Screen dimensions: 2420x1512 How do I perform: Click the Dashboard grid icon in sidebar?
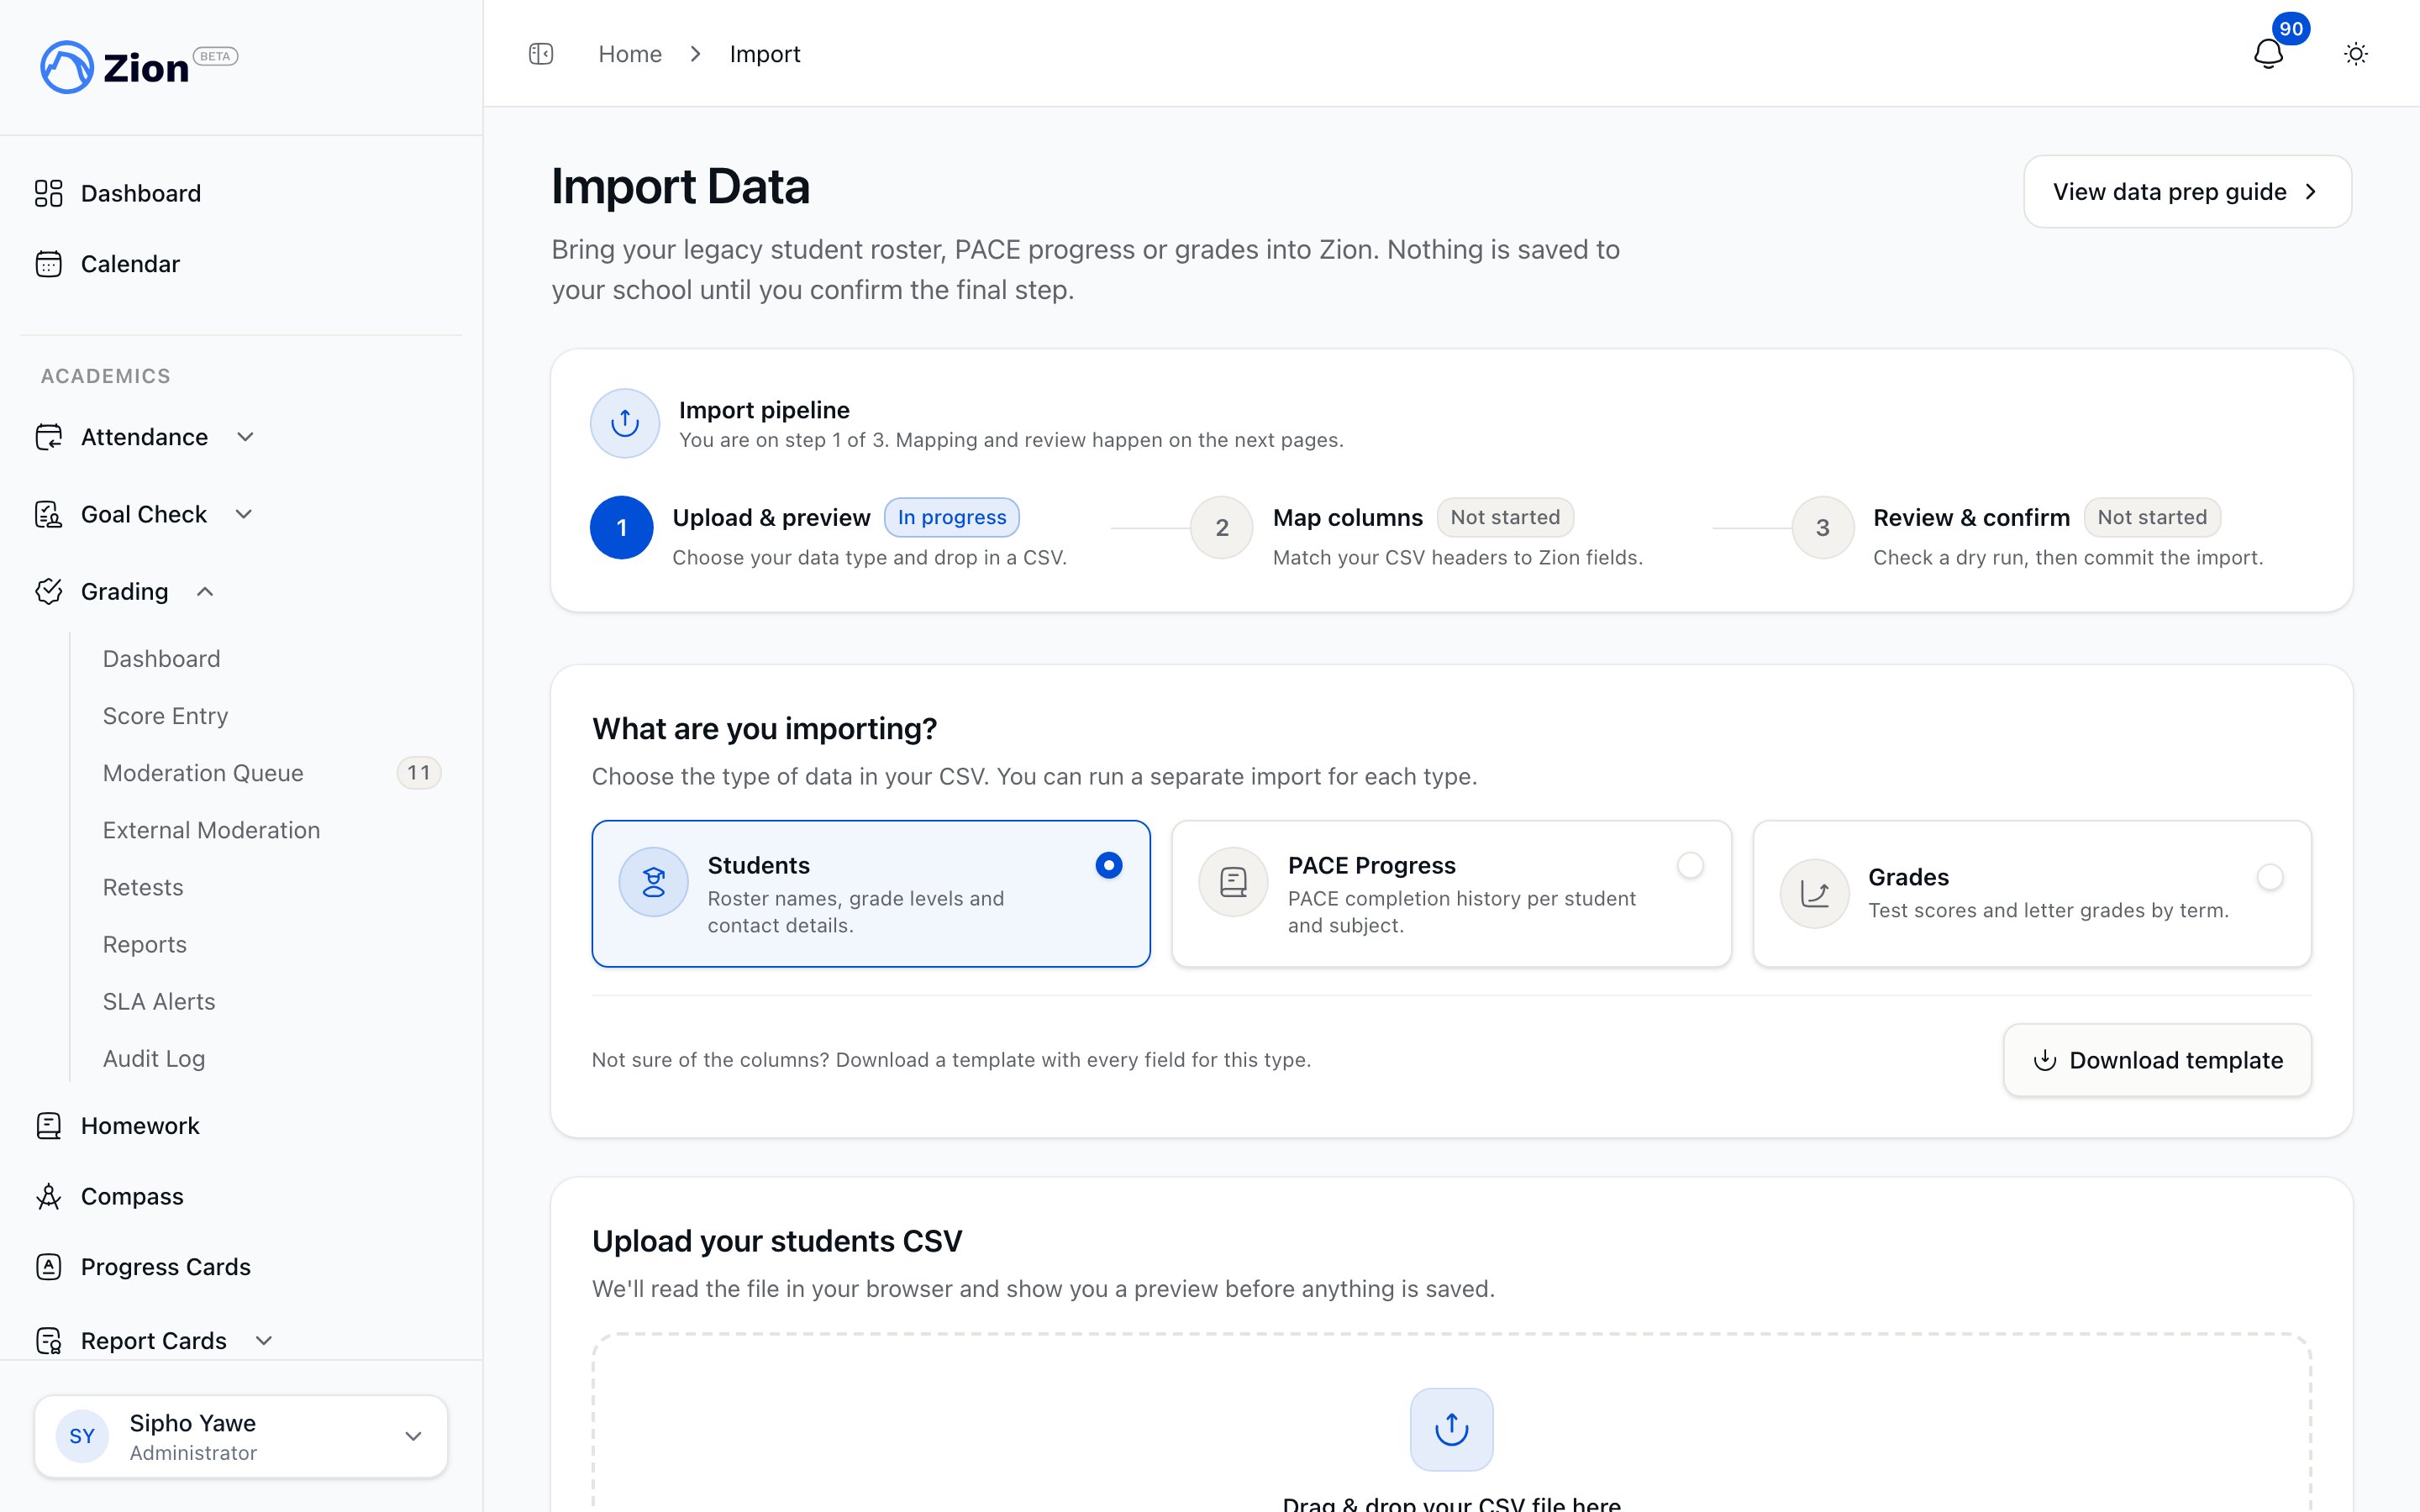[48, 193]
